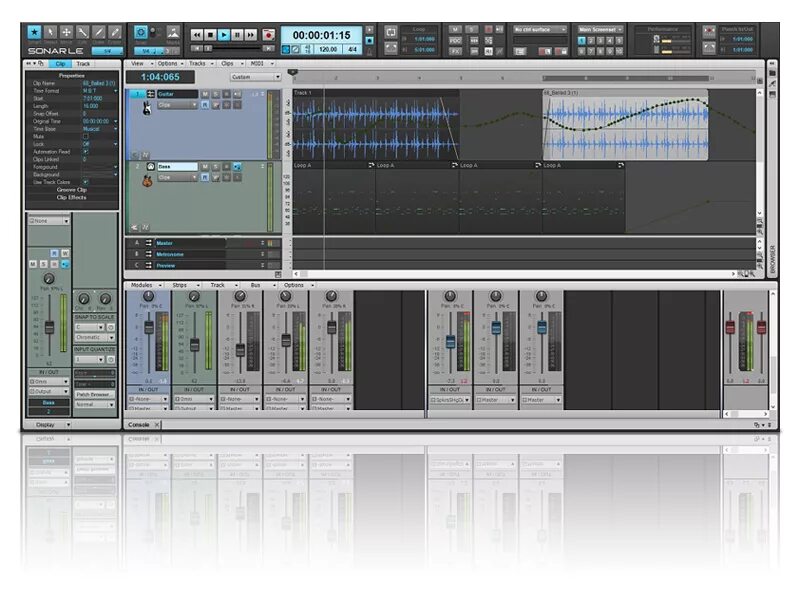Open the Guitar track Clips edit filter dropdown
The width and height of the screenshot is (800, 600).
pyautogui.click(x=178, y=105)
